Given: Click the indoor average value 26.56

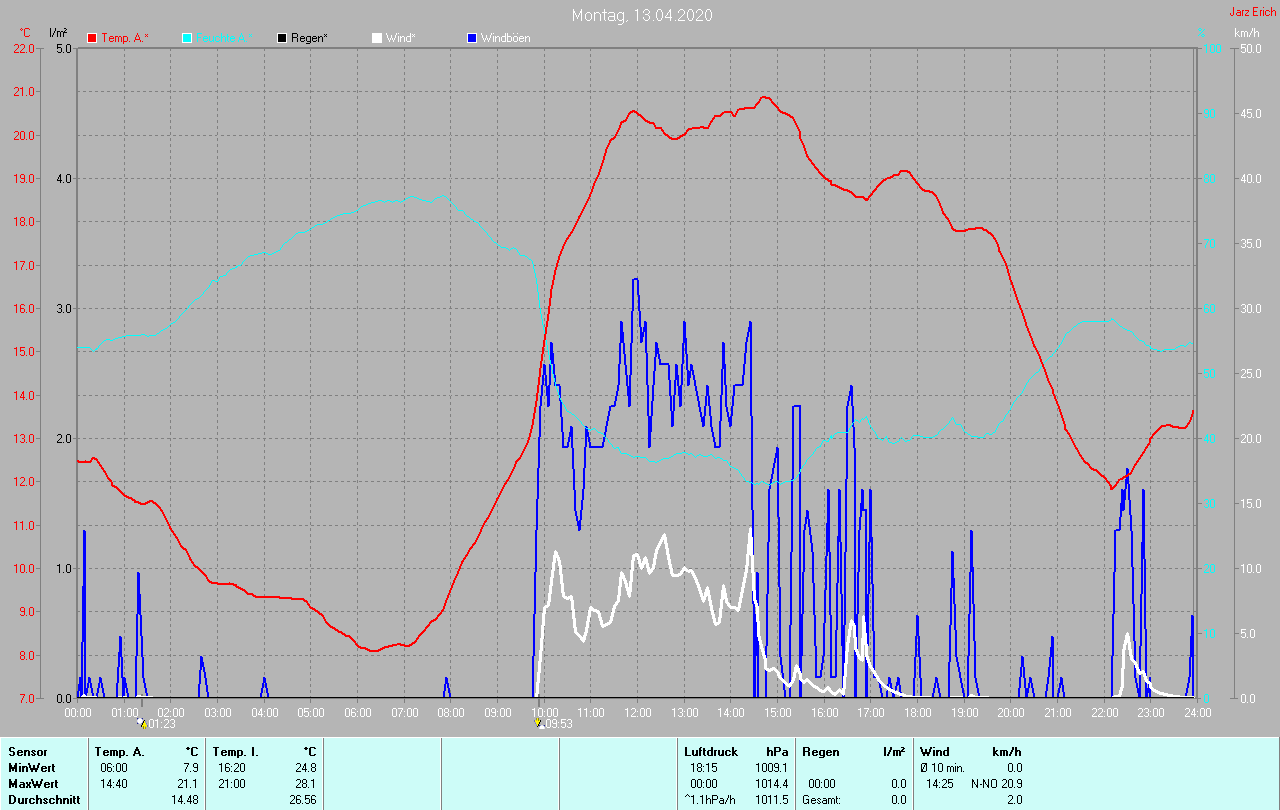Looking at the screenshot, I should coord(302,800).
